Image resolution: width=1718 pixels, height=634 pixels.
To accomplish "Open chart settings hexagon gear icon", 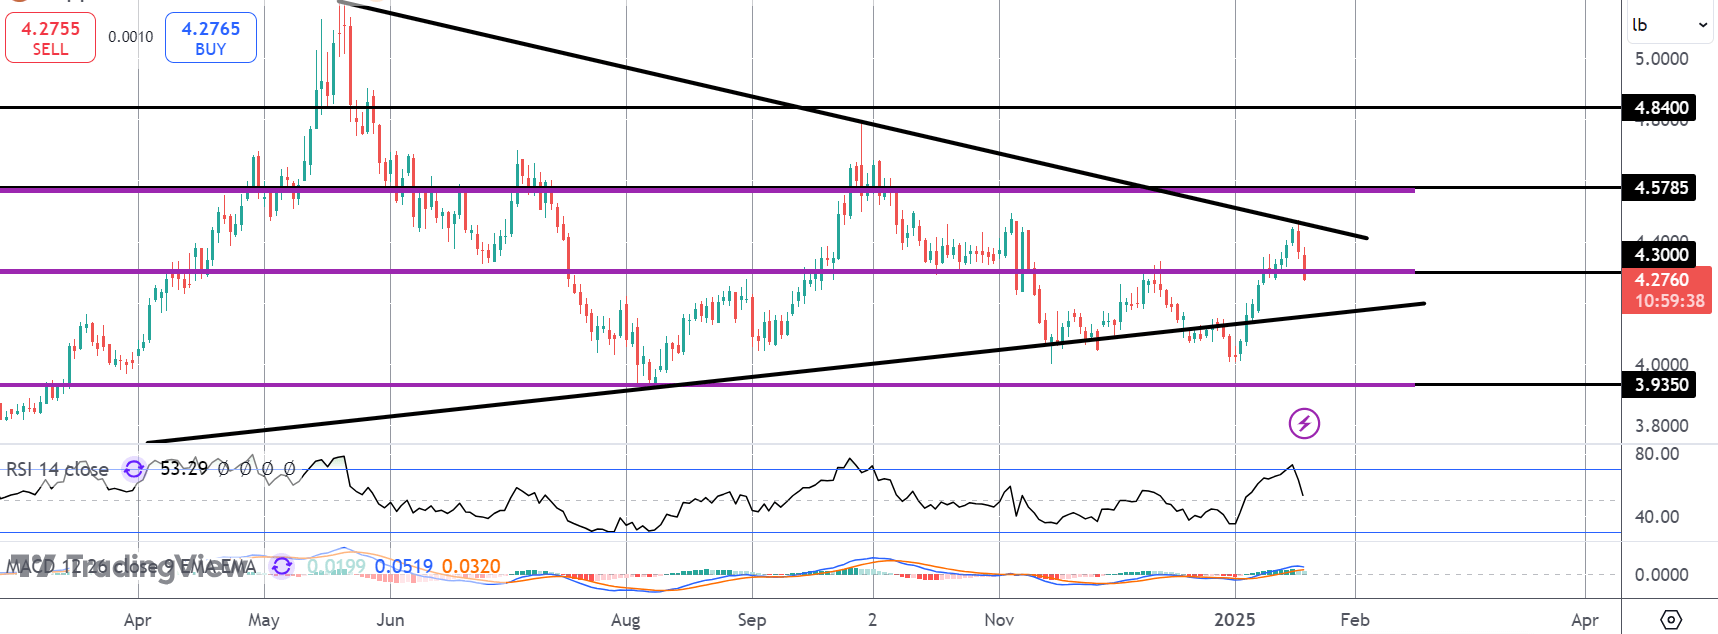I will pyautogui.click(x=1671, y=620).
